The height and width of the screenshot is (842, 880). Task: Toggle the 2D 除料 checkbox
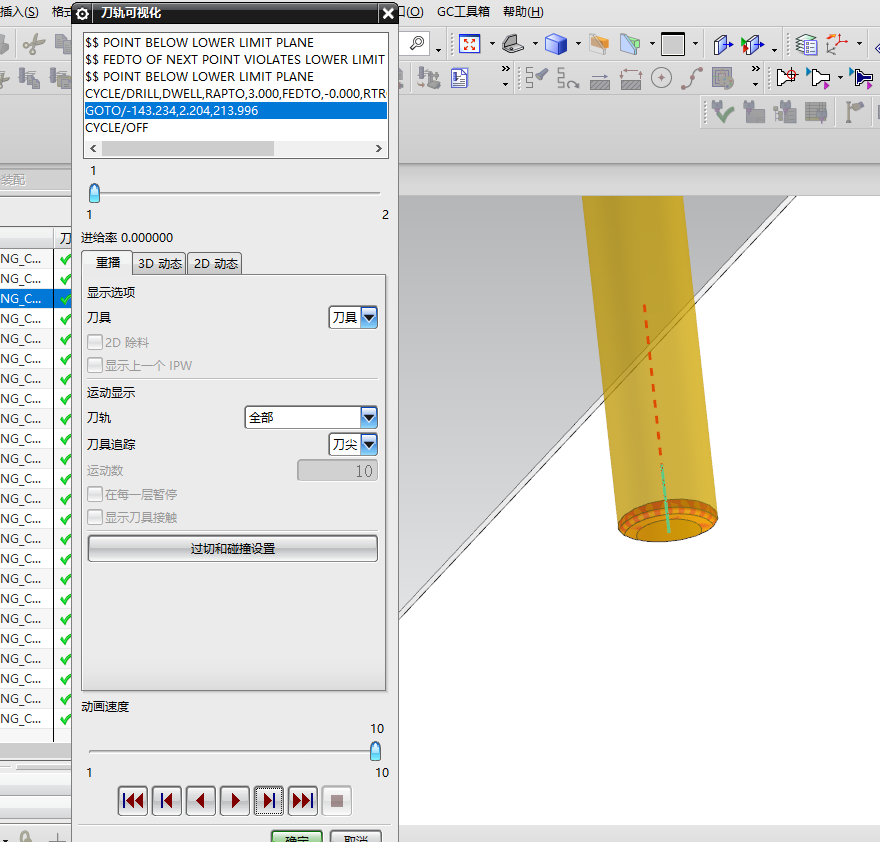95,342
